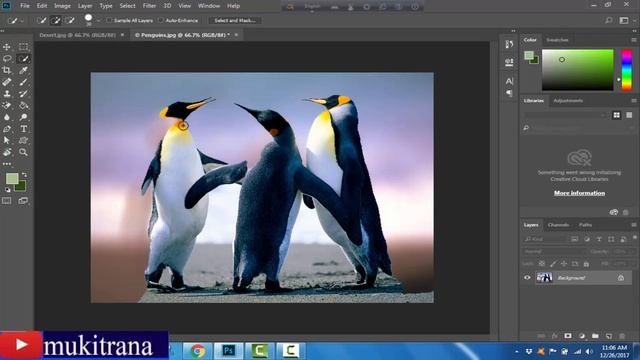The height and width of the screenshot is (360, 640).
Task: Choose Subtract from Selection mode in options bar
Action: click(x=70, y=20)
